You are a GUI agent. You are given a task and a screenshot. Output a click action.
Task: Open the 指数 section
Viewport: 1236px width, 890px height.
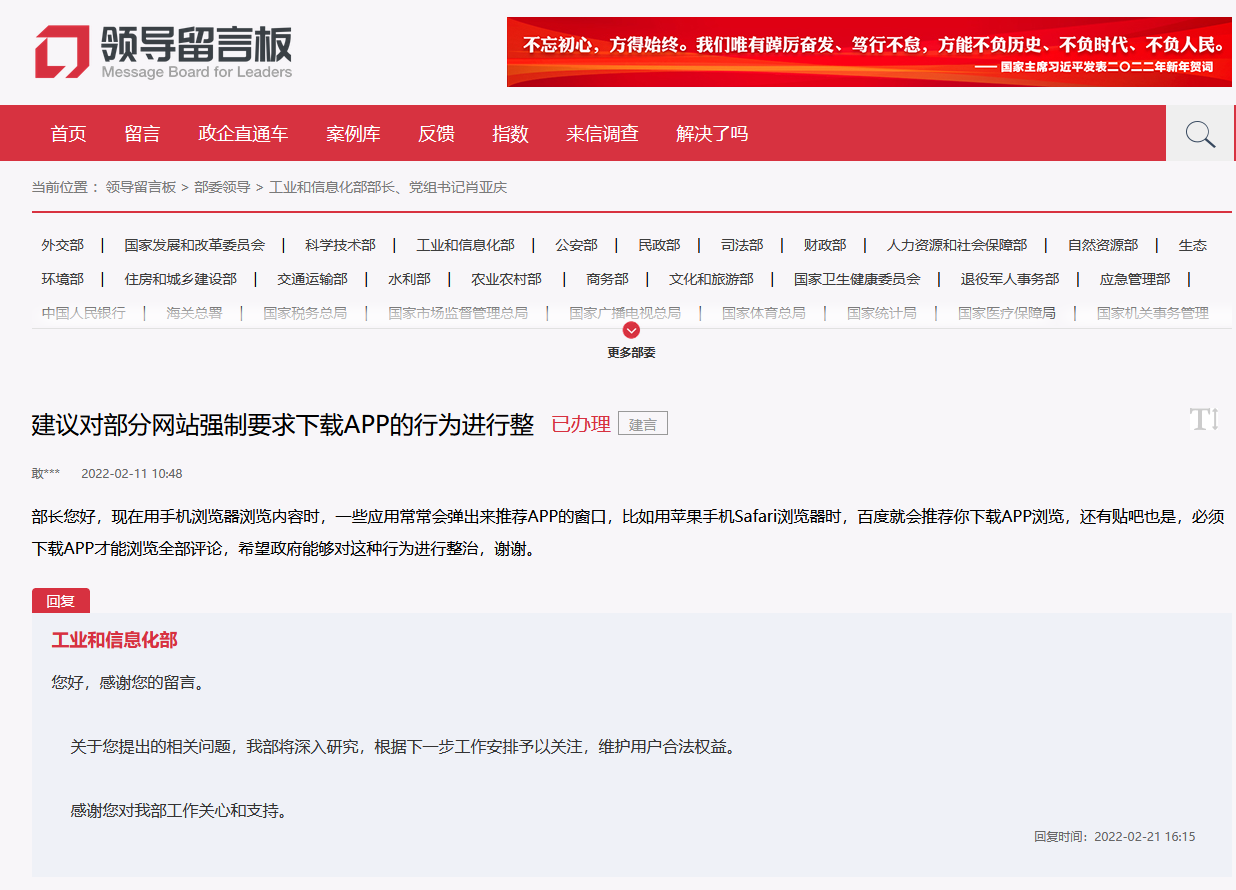point(511,133)
